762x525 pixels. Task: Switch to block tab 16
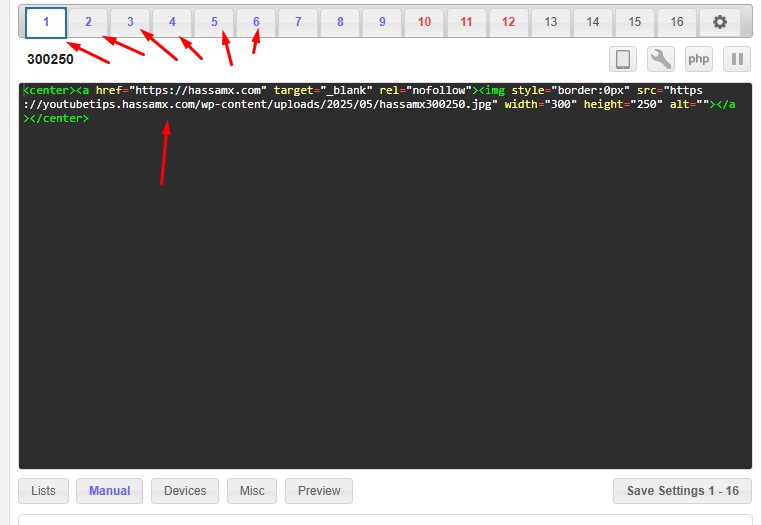pos(677,21)
